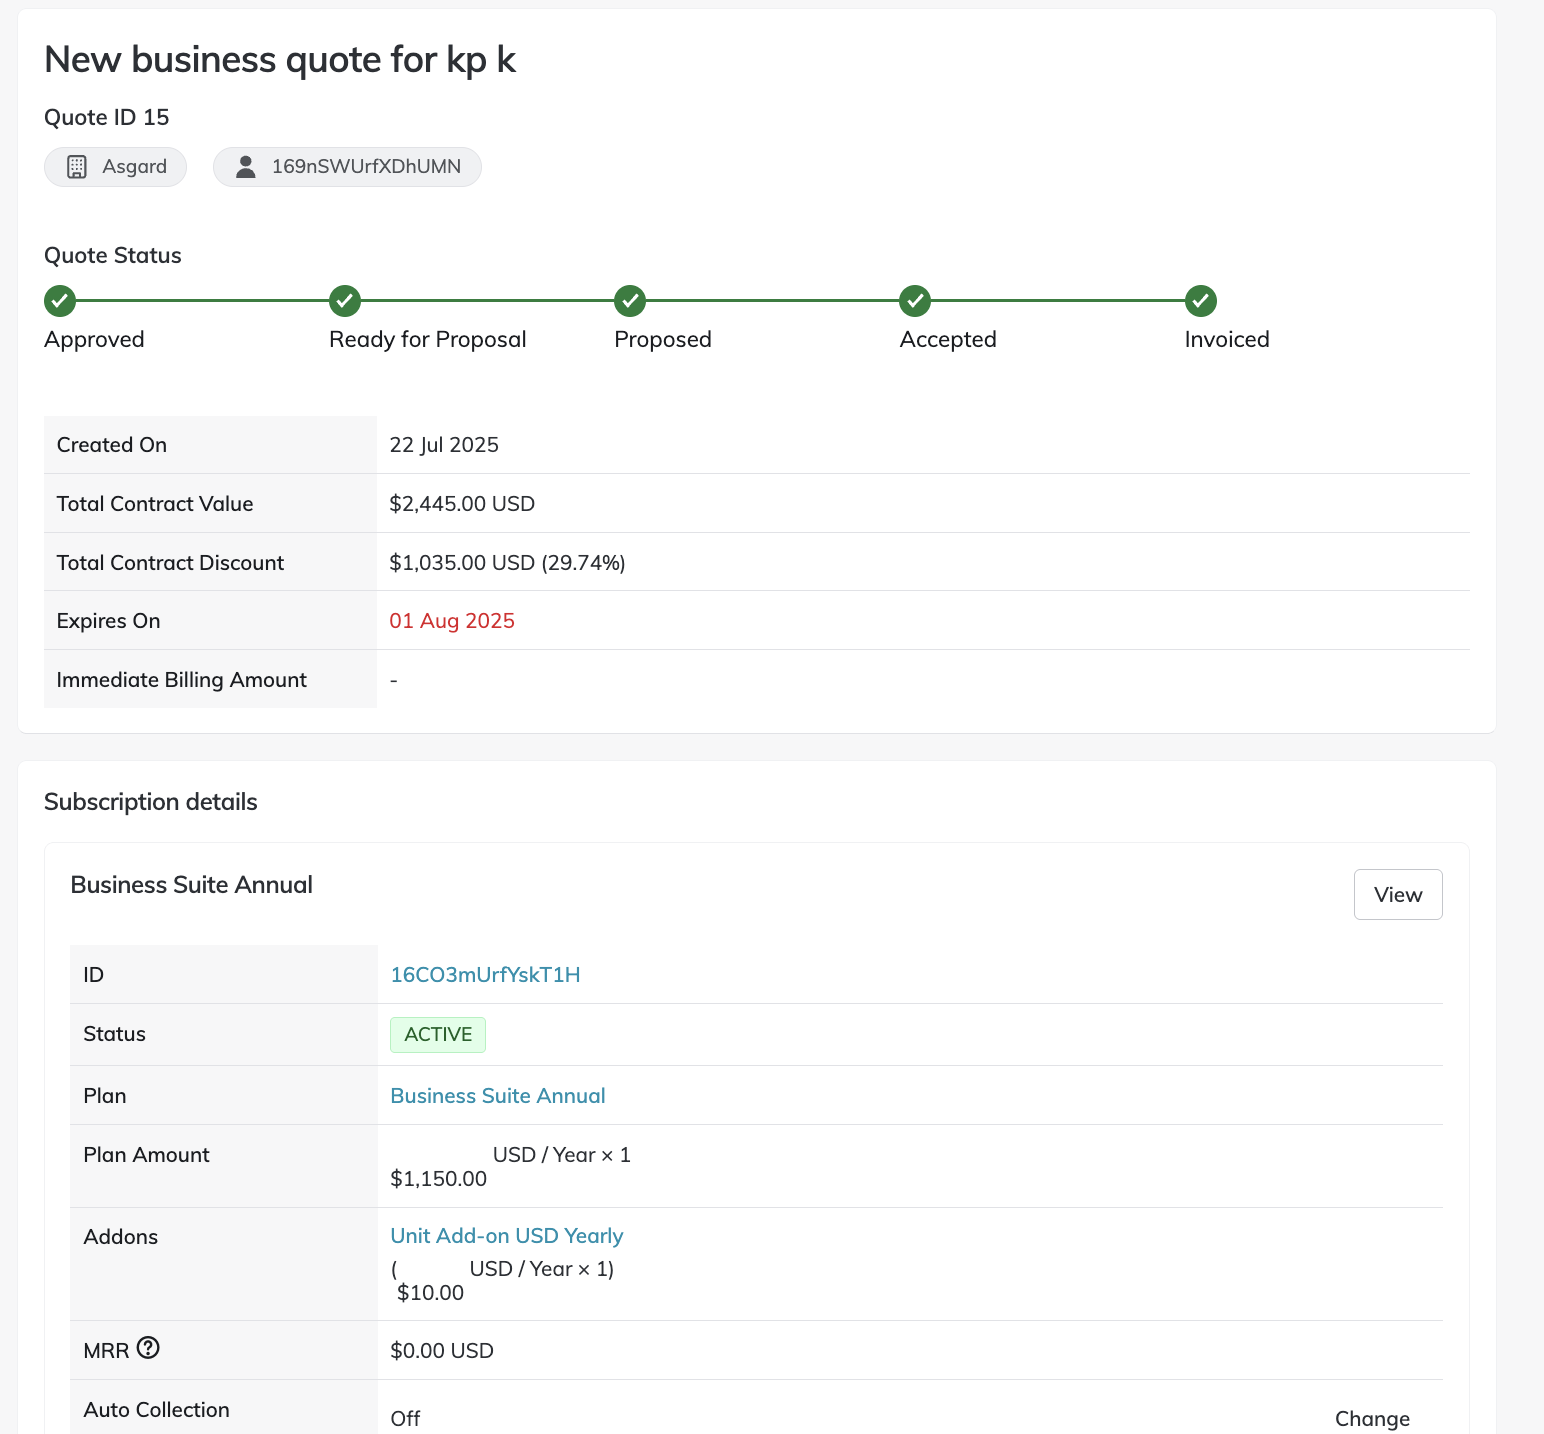Click the 22 Jul 2025 created date
The image size is (1544, 1434).
coord(444,445)
